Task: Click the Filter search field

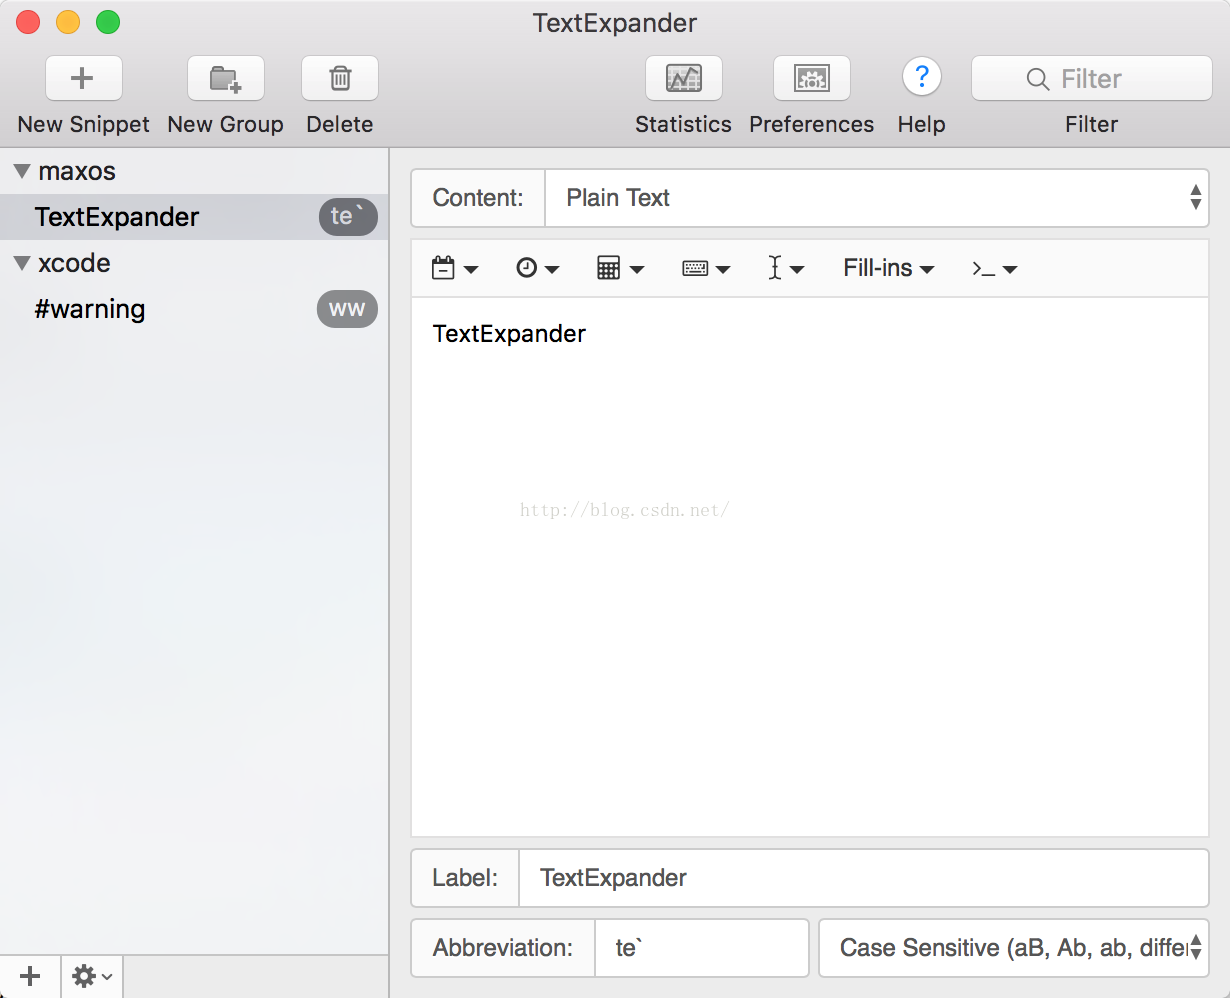Action: pyautogui.click(x=1092, y=78)
